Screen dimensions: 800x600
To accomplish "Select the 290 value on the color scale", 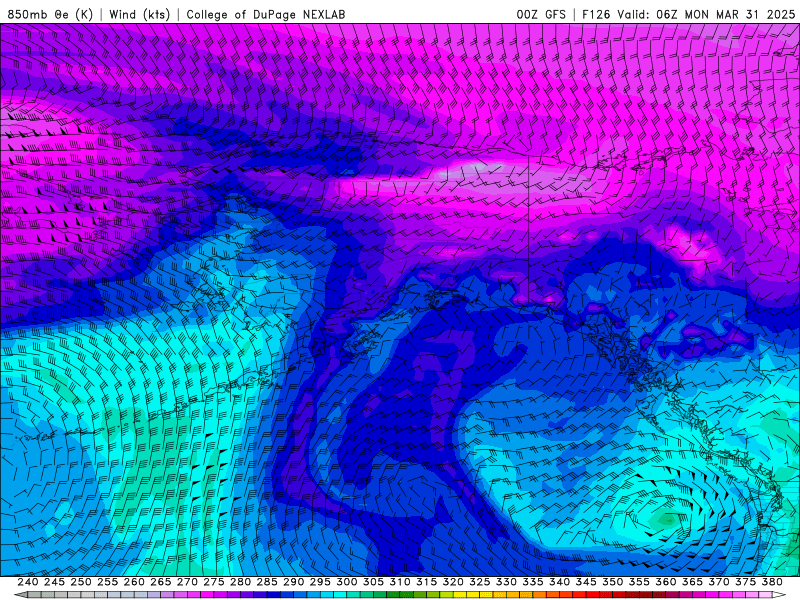I will pos(293,582).
